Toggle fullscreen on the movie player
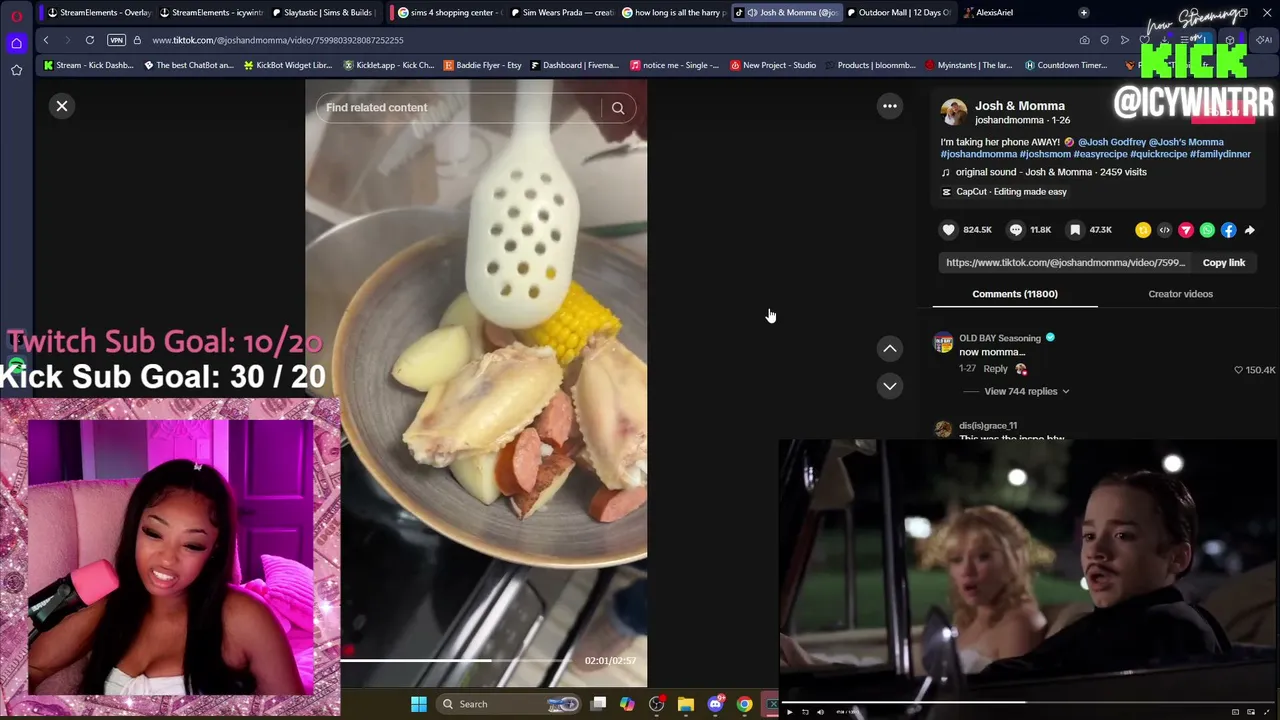 click(x=1268, y=712)
